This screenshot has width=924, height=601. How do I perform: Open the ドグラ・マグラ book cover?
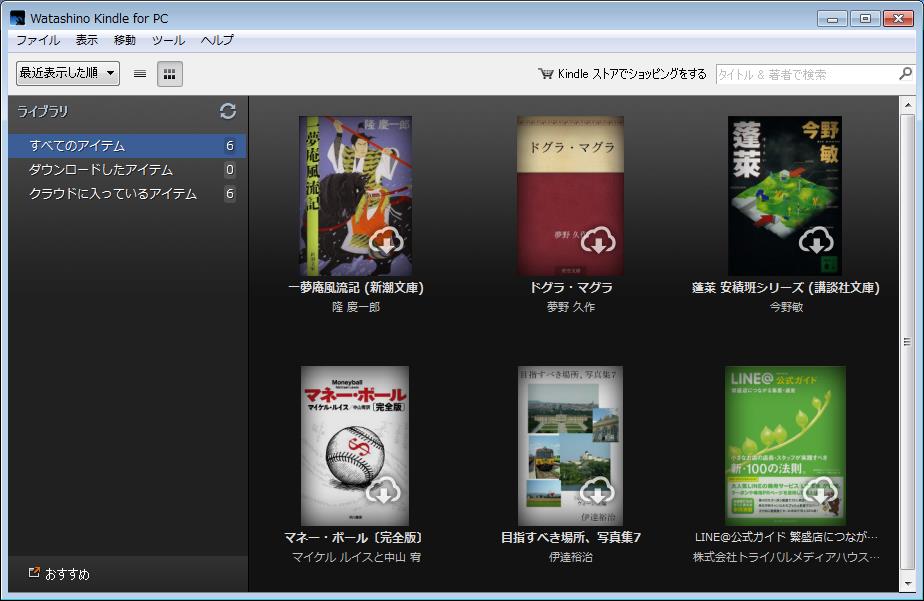click(x=570, y=196)
